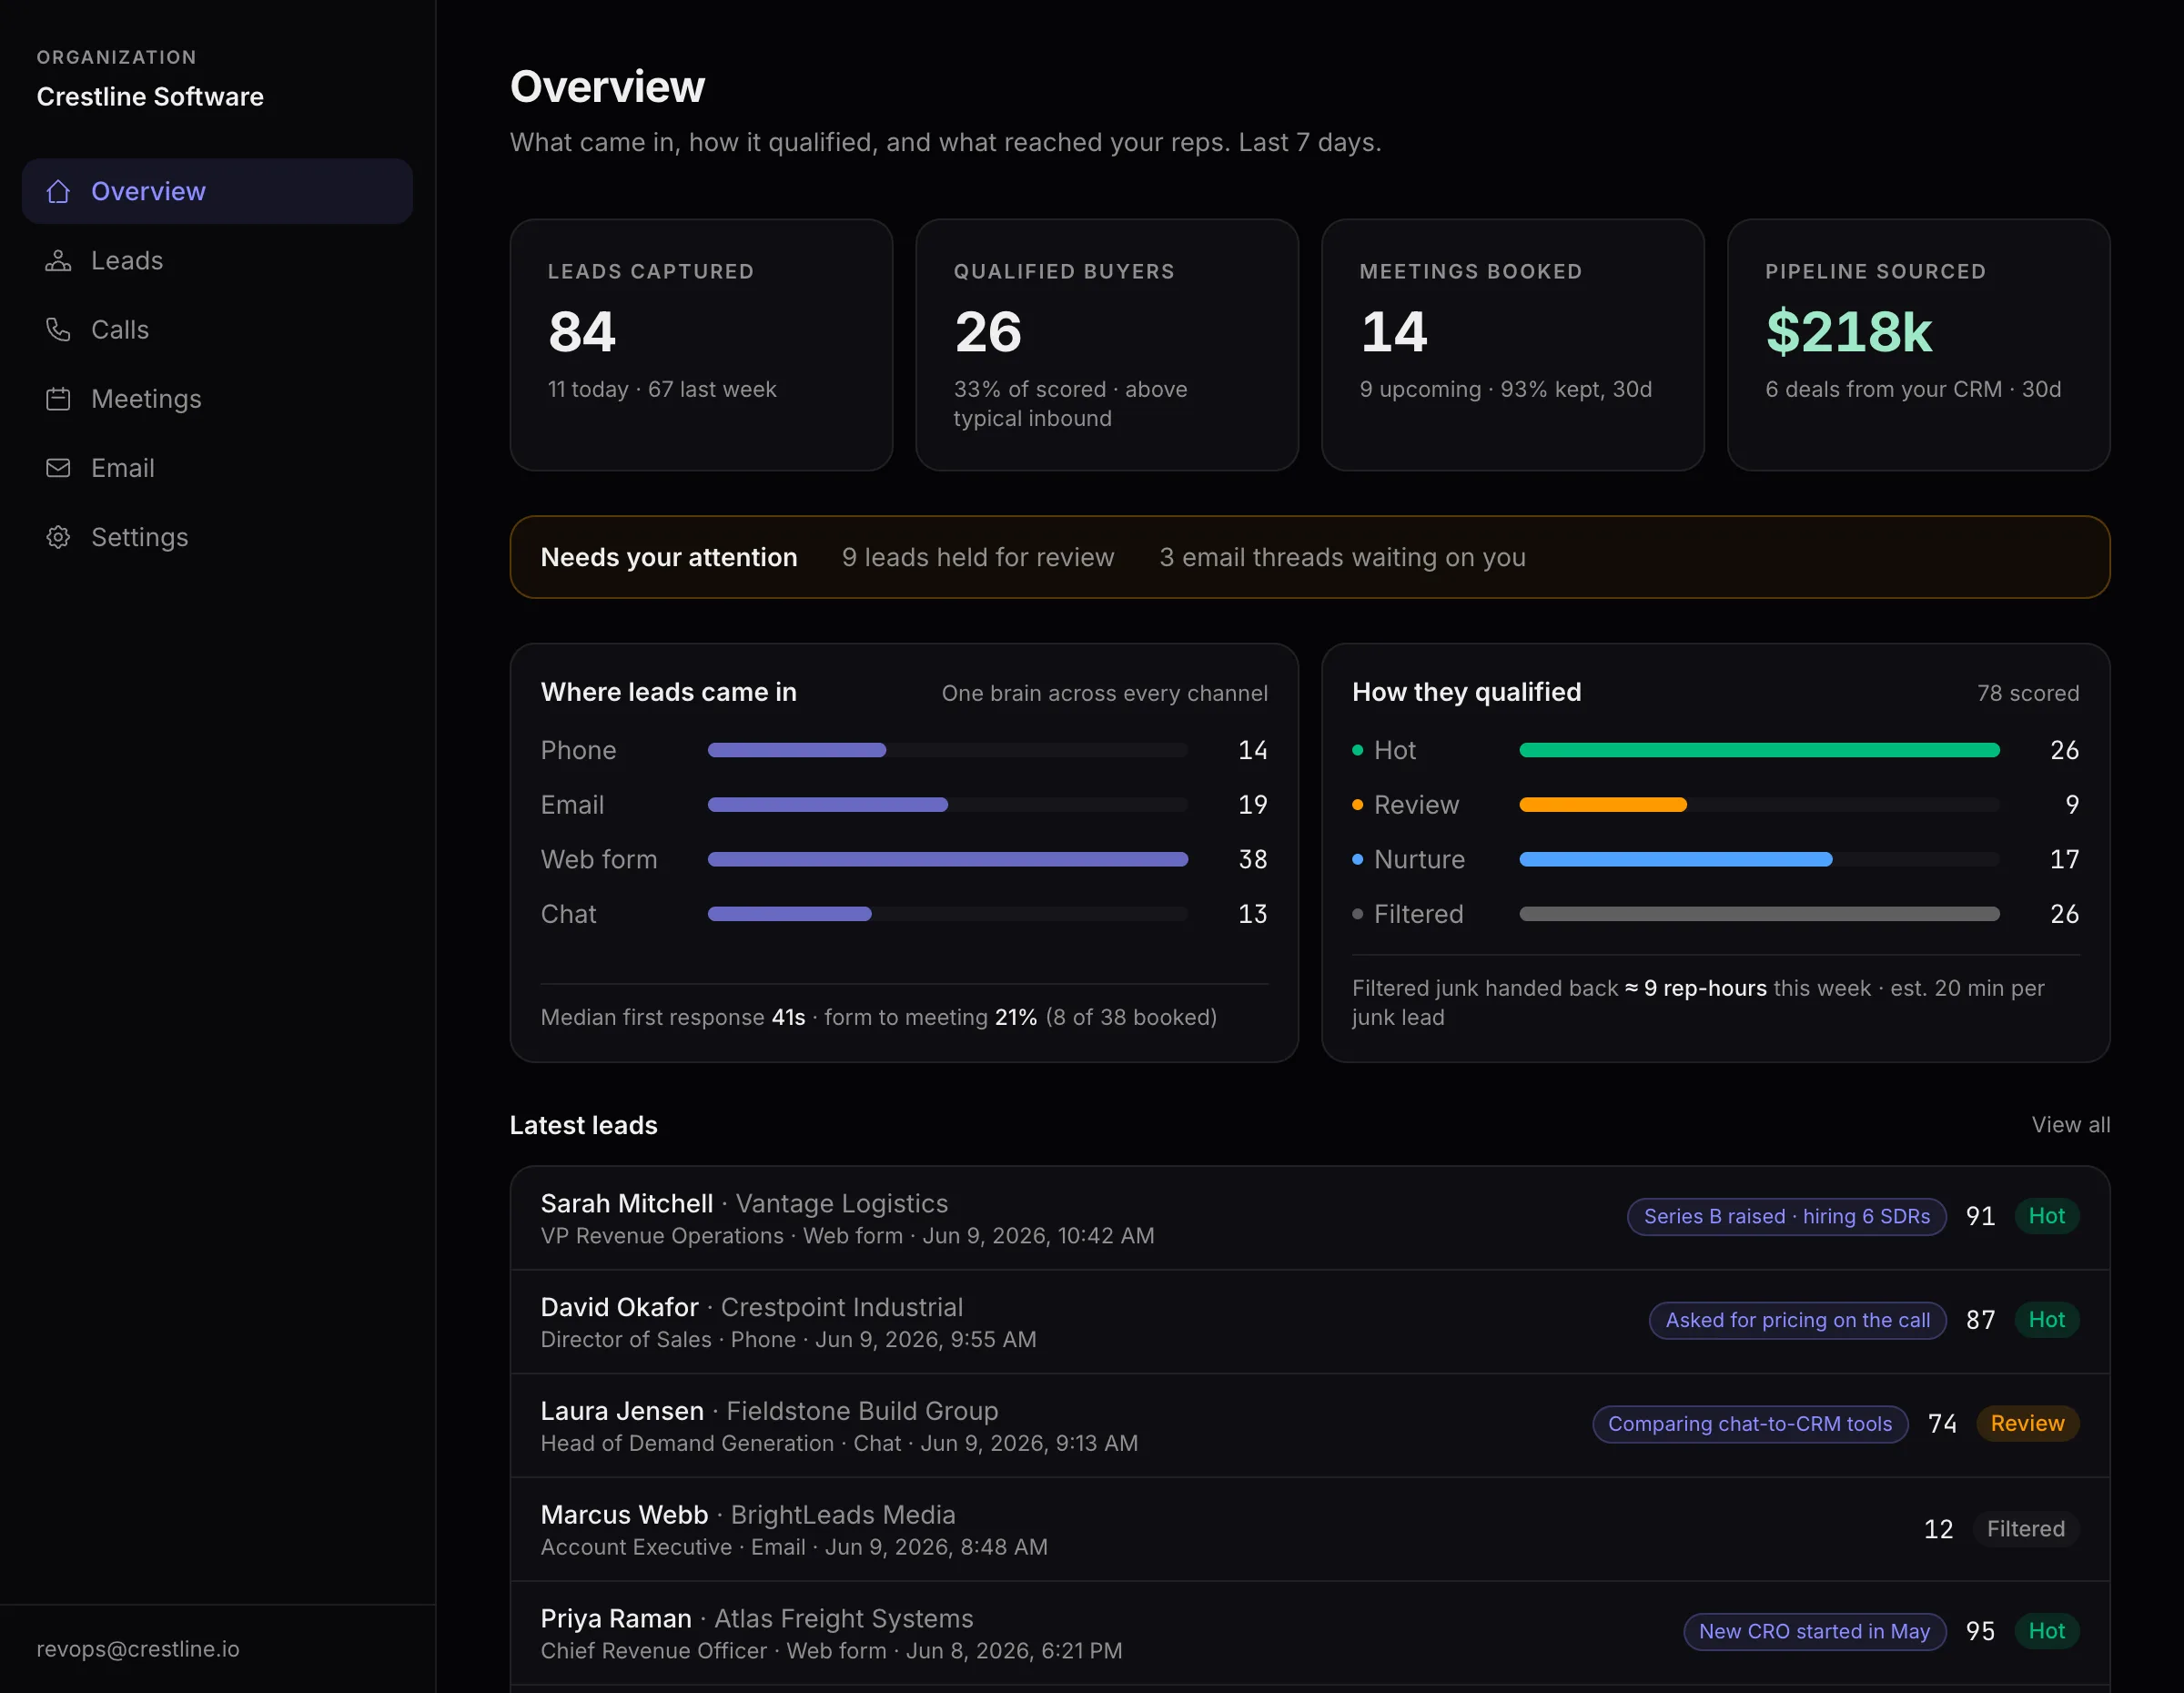Click the Phone channel bar
Viewport: 2184px width, 1693px height.
[x=947, y=750]
